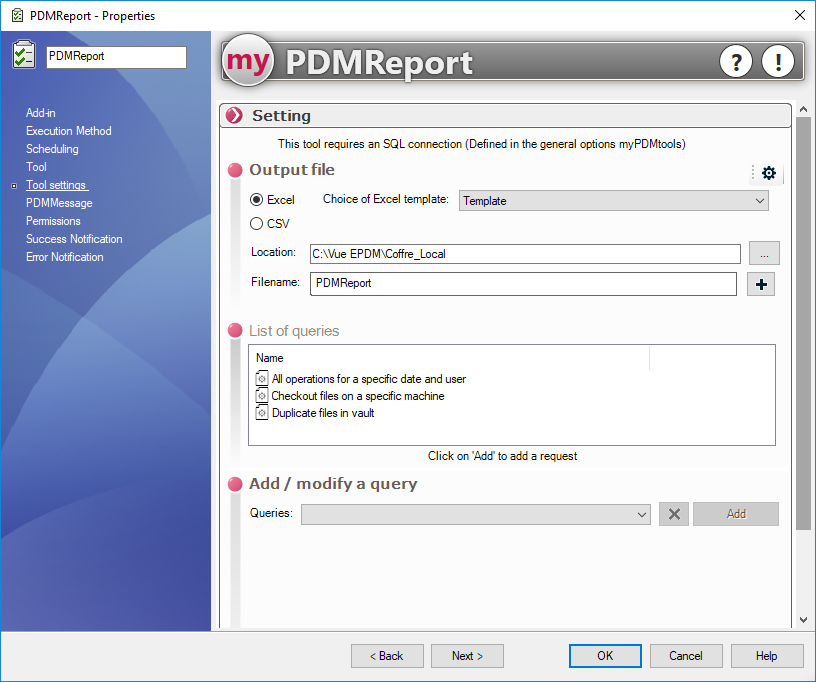Click into the Filename text field

pyautogui.click(x=523, y=284)
